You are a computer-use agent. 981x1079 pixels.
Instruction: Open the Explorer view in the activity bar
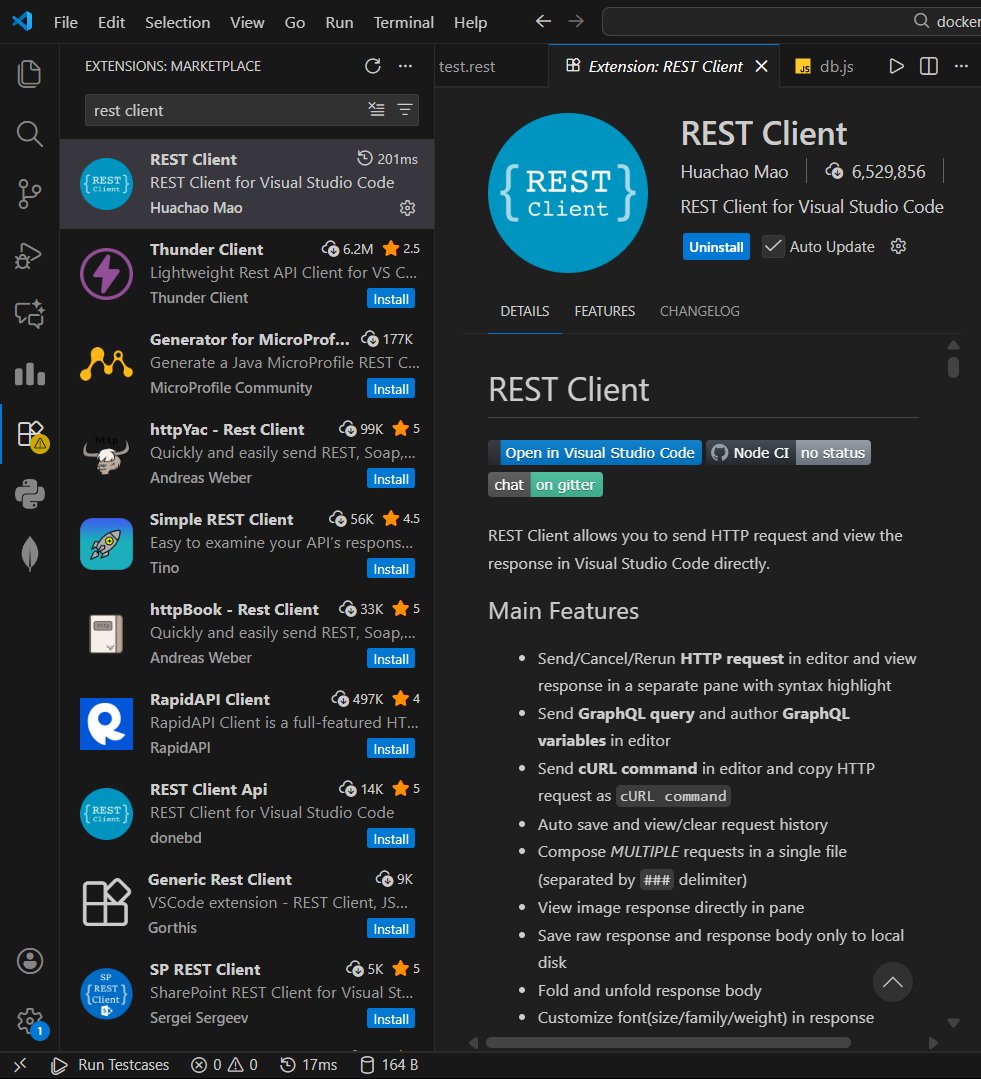coord(29,72)
